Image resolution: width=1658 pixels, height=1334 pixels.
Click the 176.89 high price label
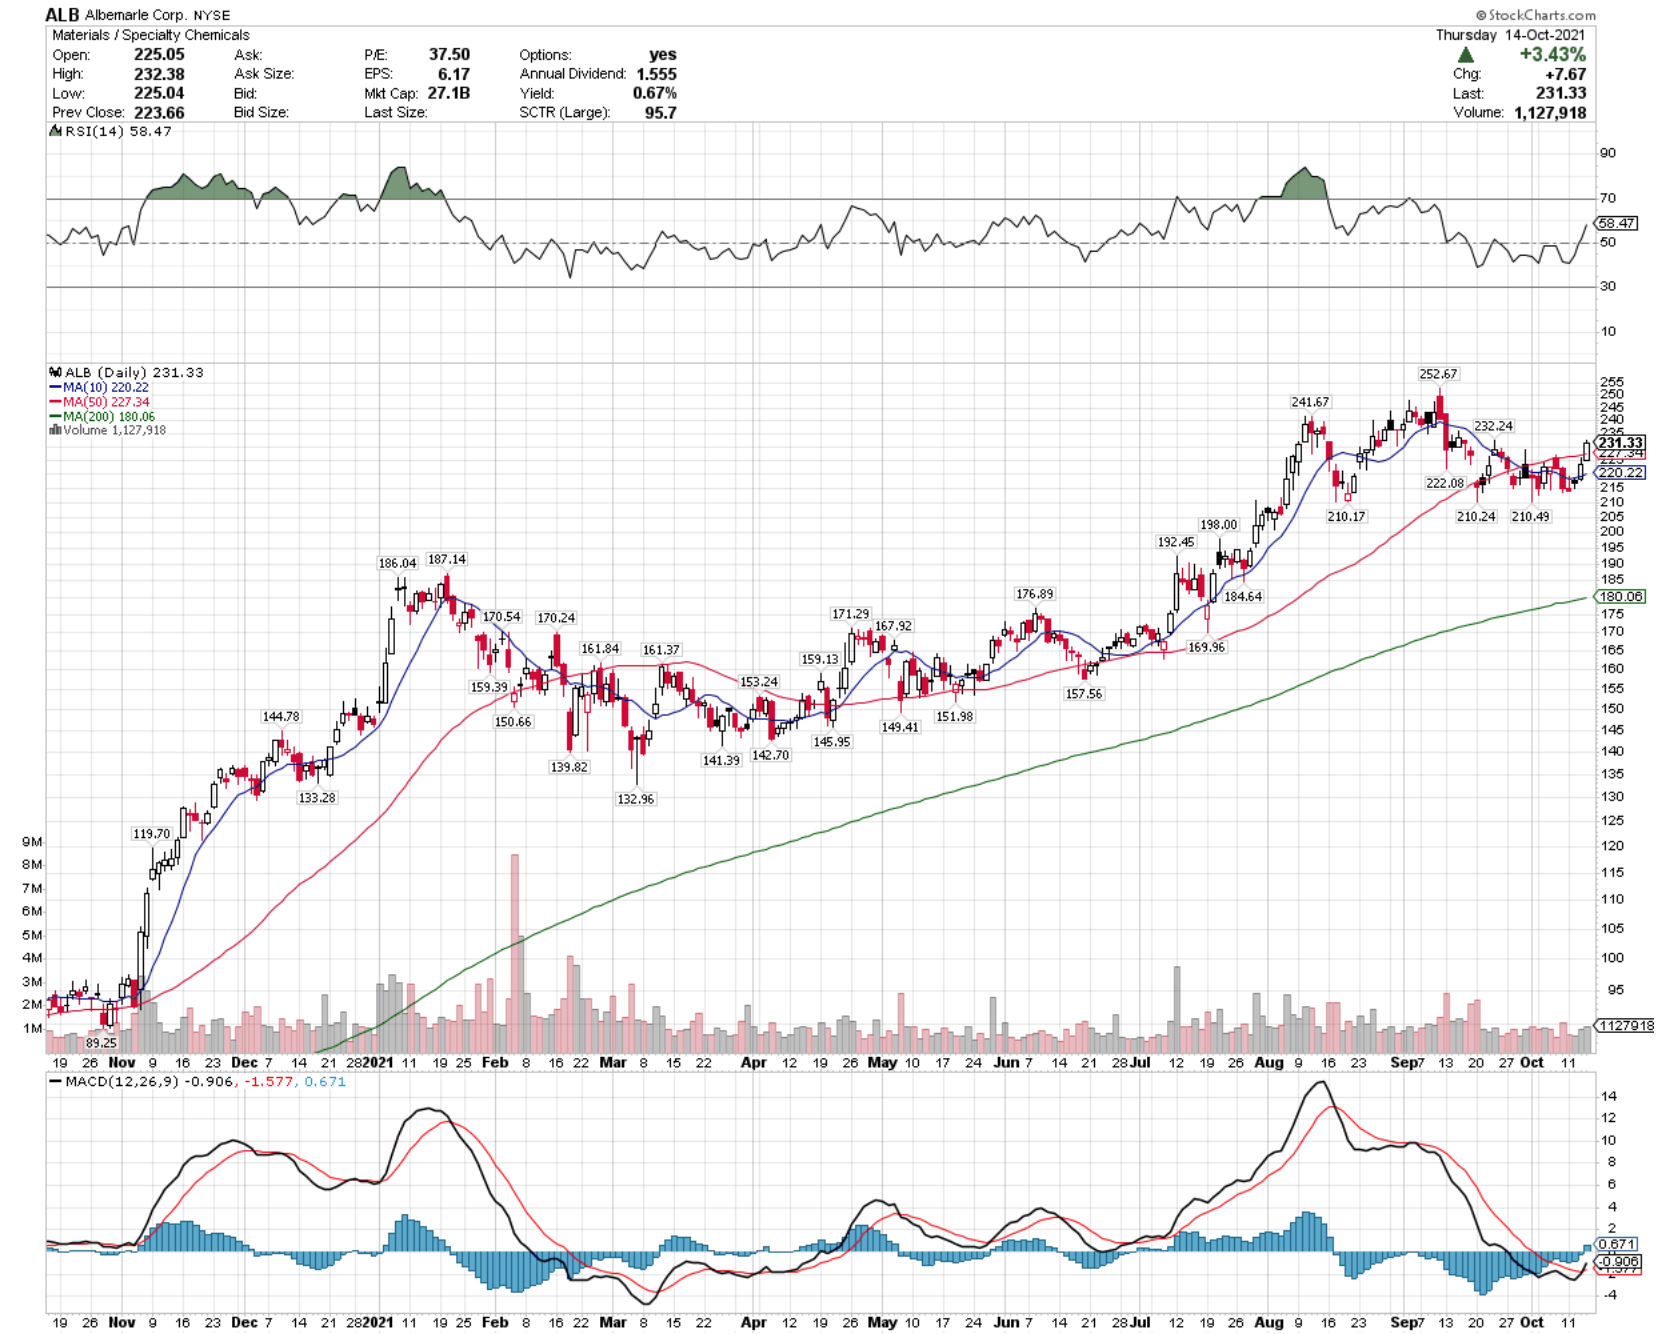coord(1034,594)
